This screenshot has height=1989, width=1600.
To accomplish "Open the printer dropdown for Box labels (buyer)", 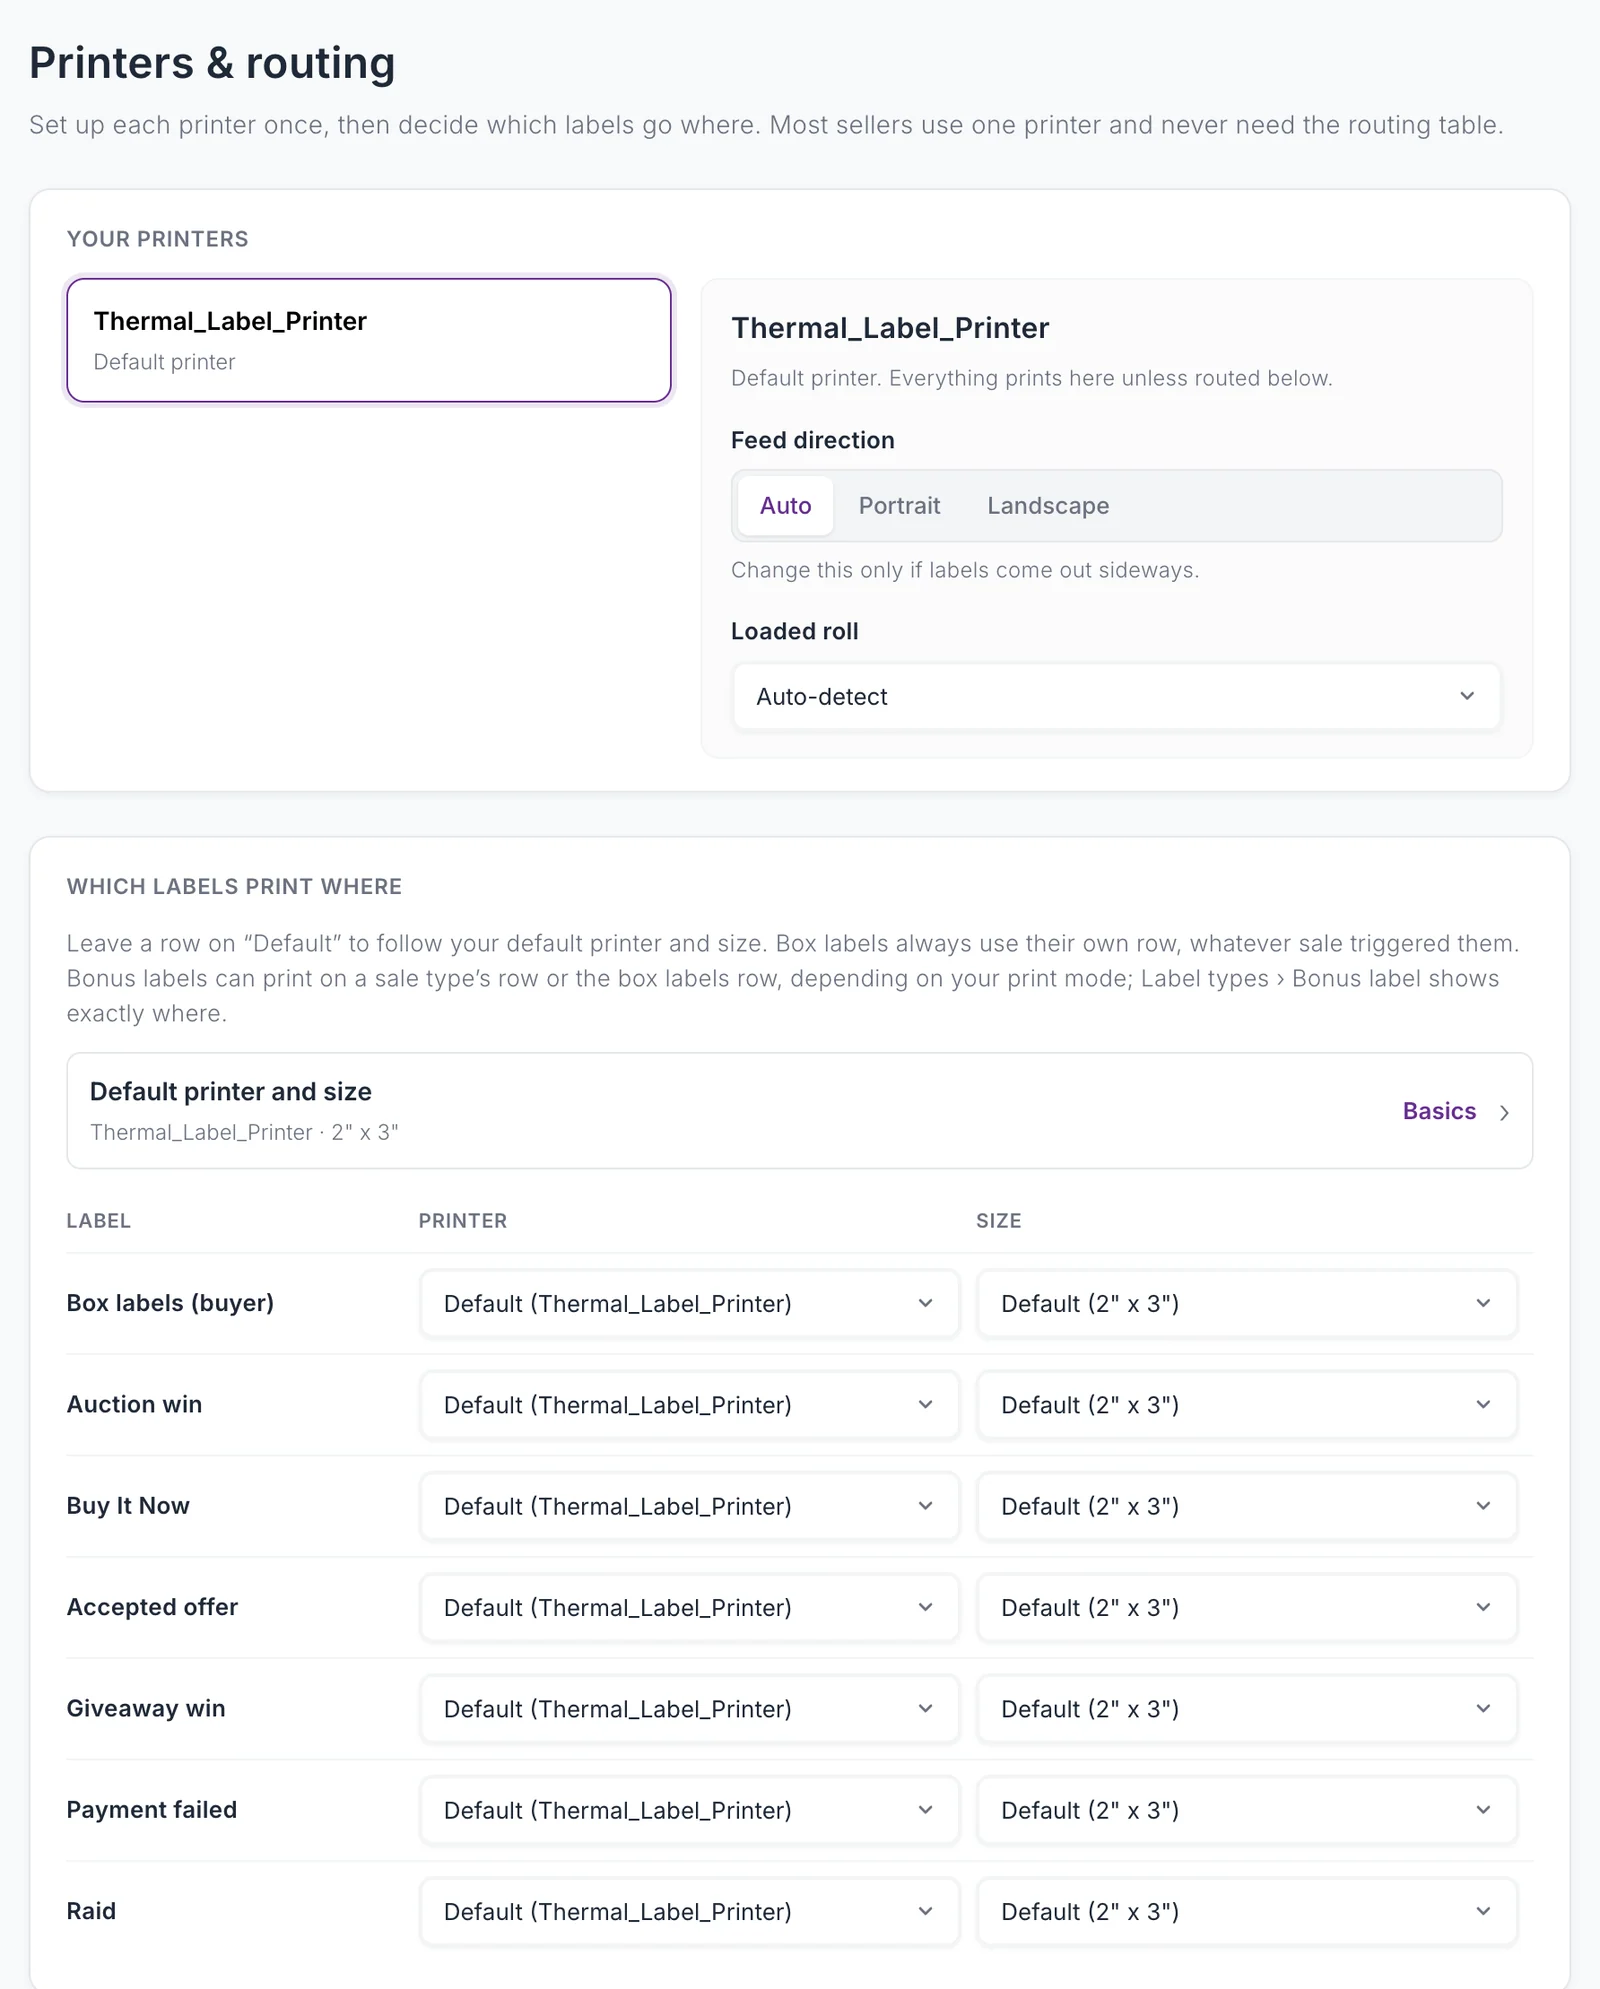I will point(689,1304).
